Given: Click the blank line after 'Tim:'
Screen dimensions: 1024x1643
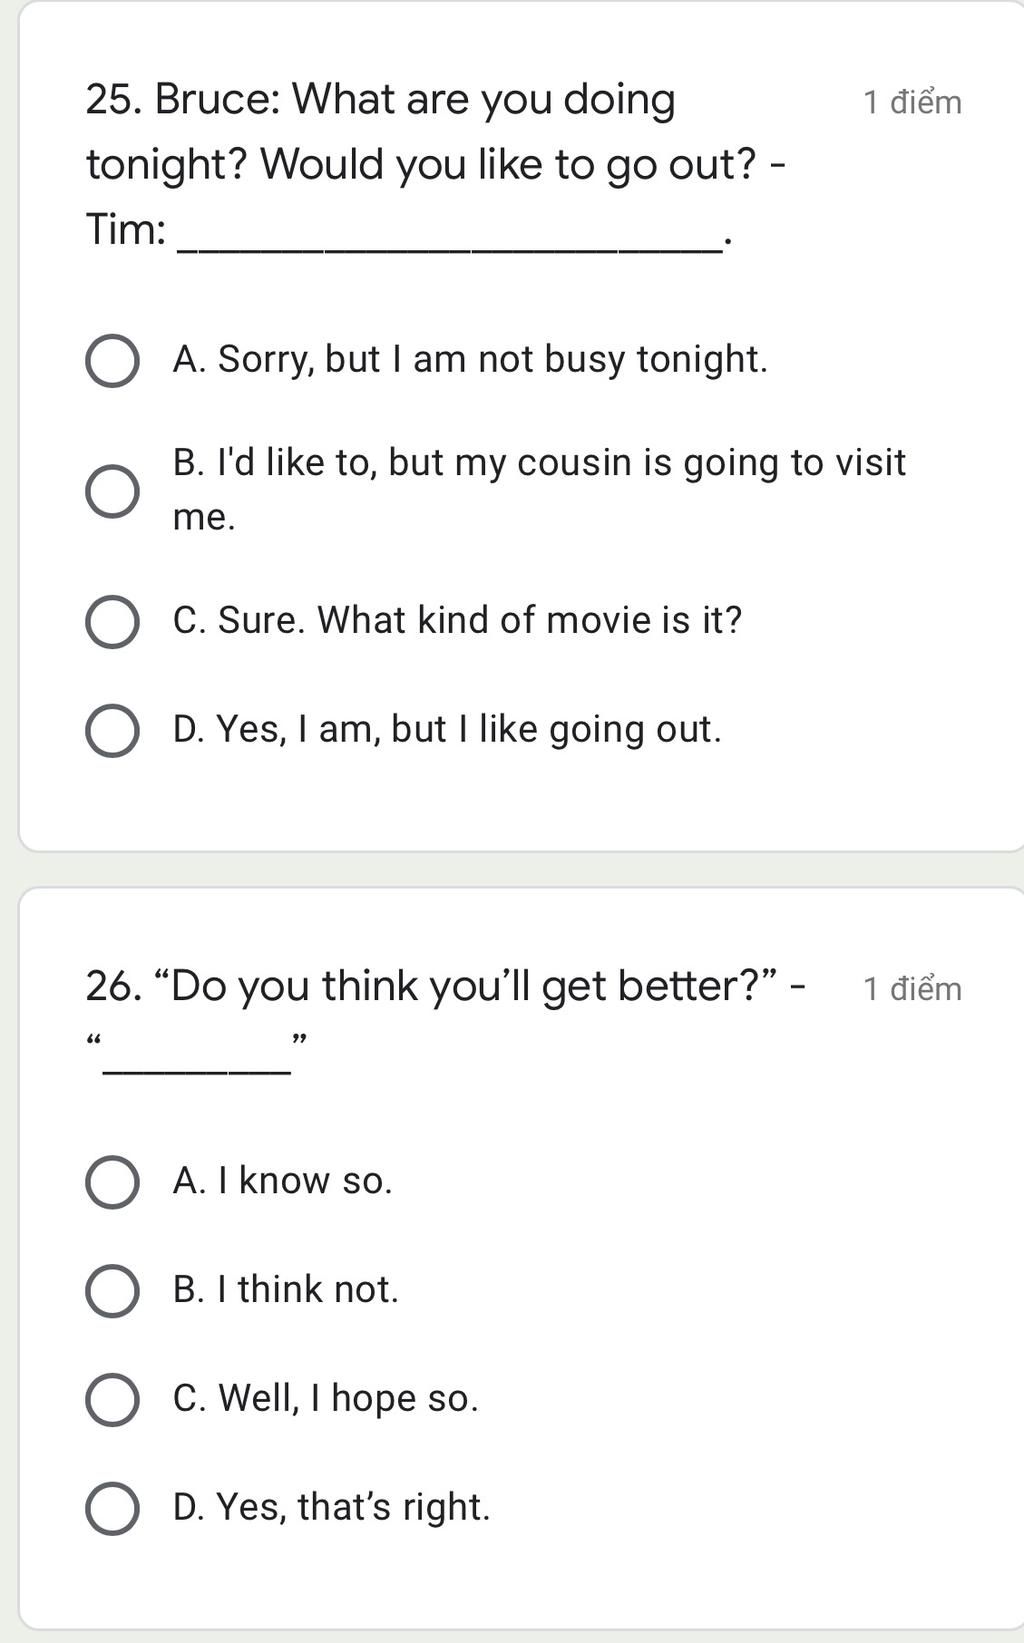Looking at the screenshot, I should (449, 240).
